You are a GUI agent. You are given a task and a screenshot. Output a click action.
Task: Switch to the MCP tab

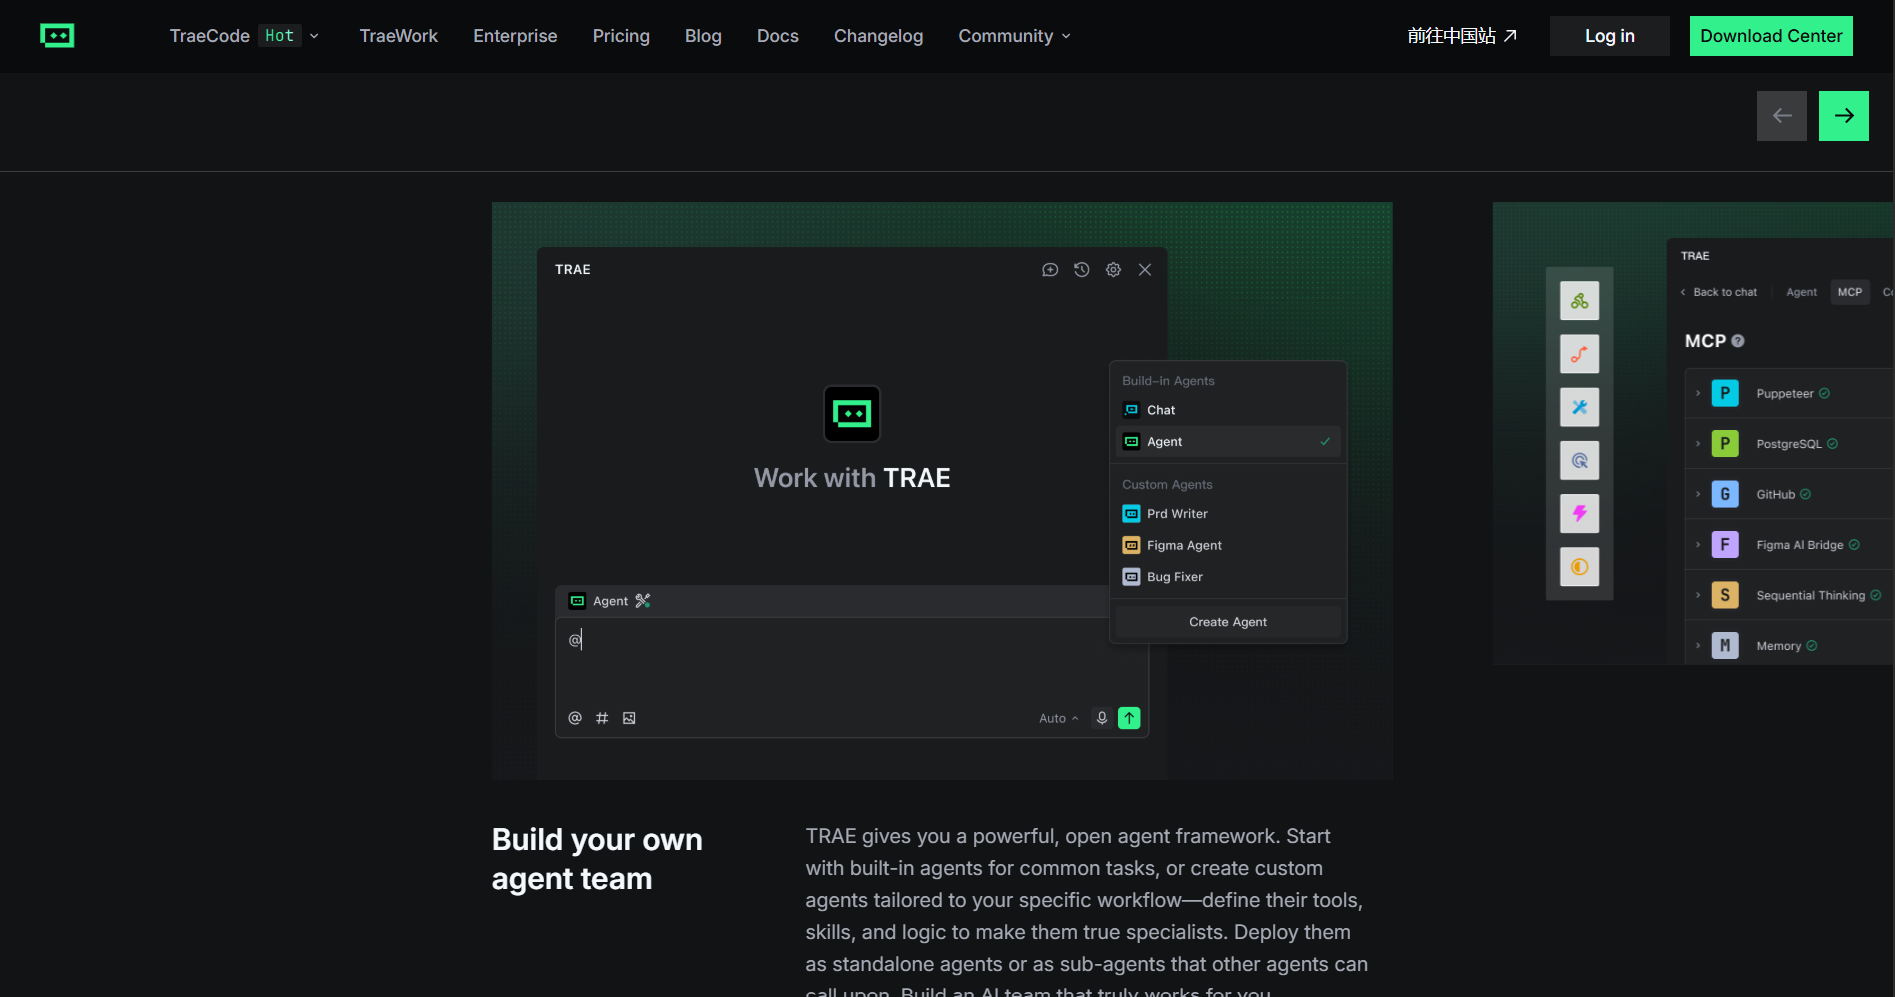pyautogui.click(x=1850, y=292)
